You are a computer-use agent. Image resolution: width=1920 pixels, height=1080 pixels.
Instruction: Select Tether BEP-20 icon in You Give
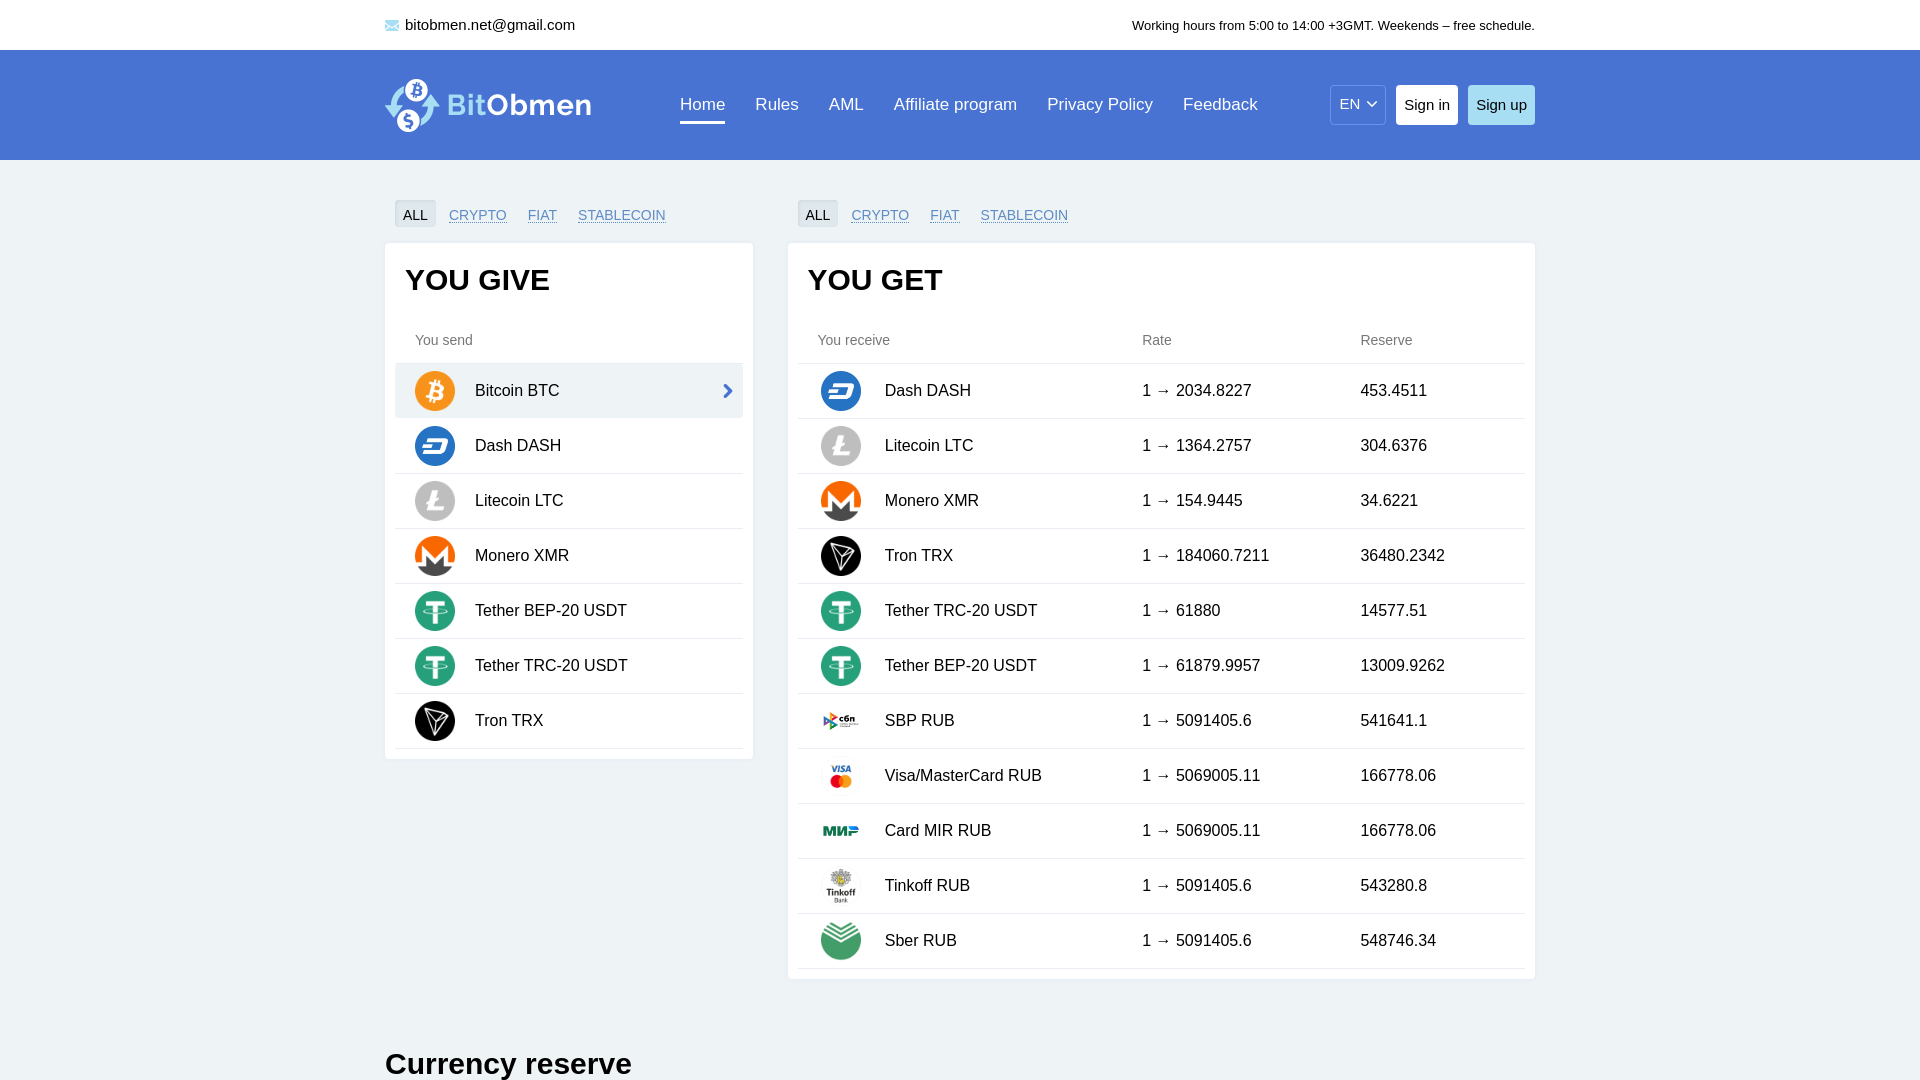435,611
